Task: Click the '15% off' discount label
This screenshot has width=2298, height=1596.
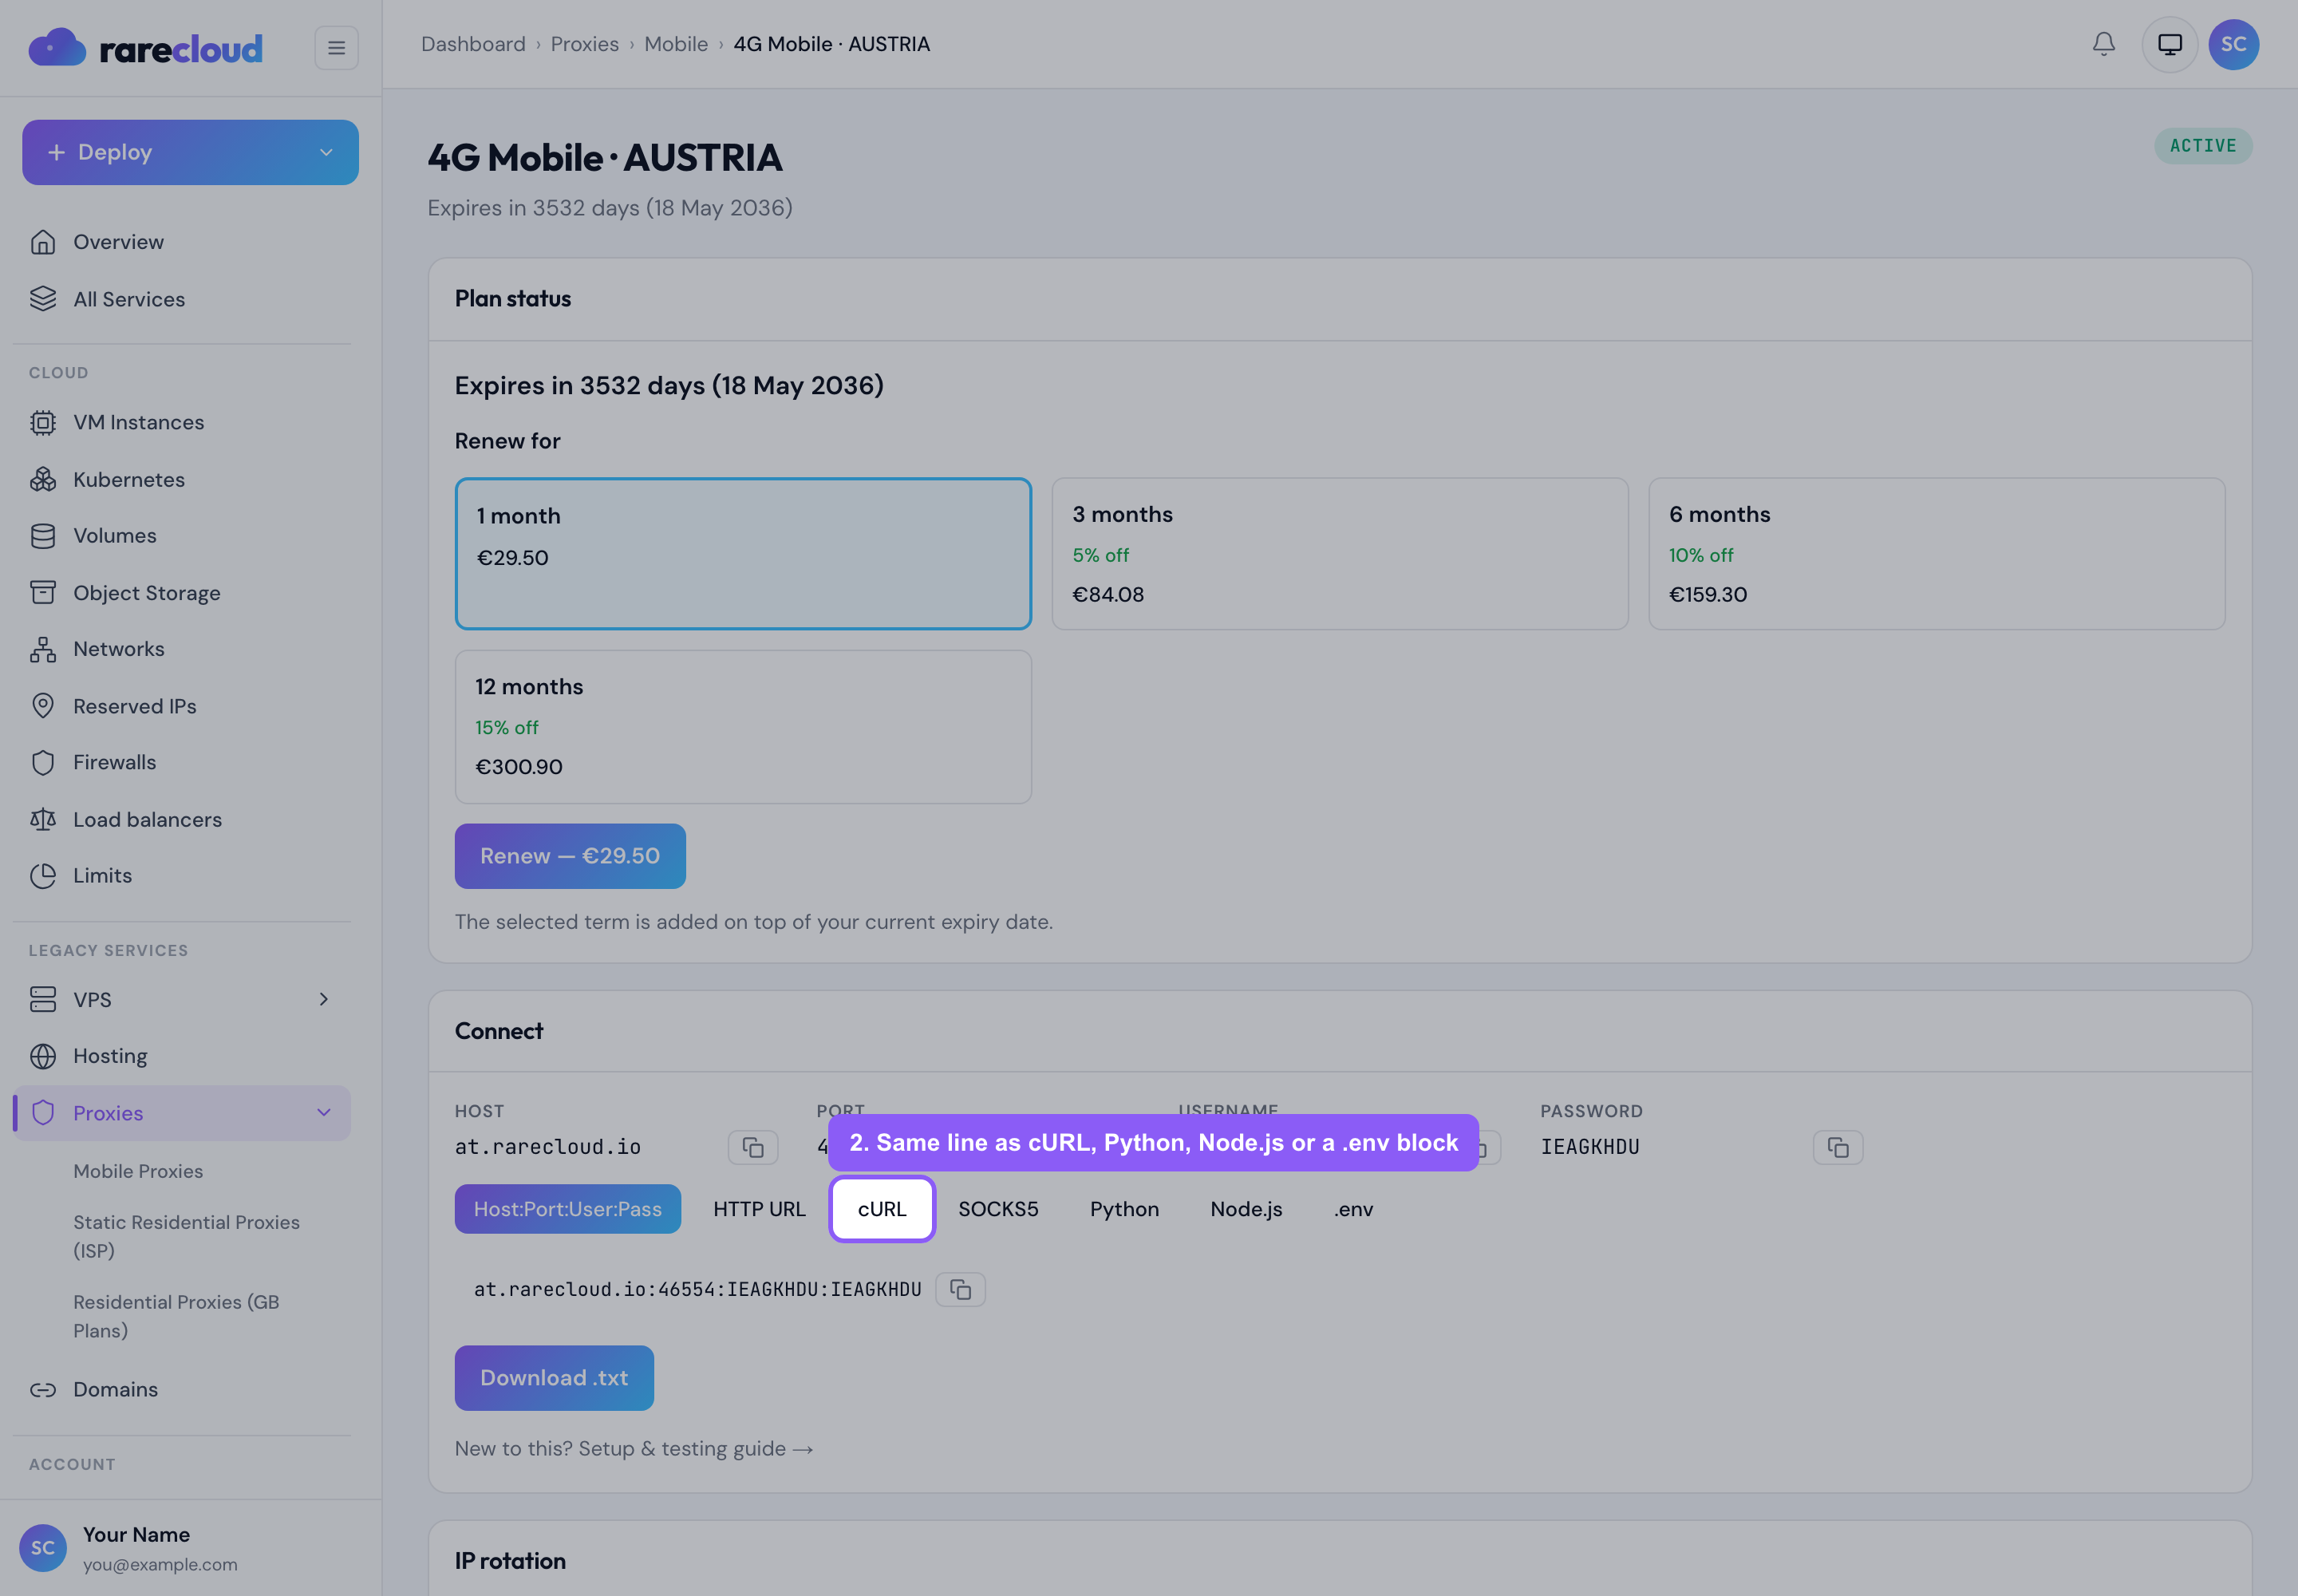Action: click(506, 727)
